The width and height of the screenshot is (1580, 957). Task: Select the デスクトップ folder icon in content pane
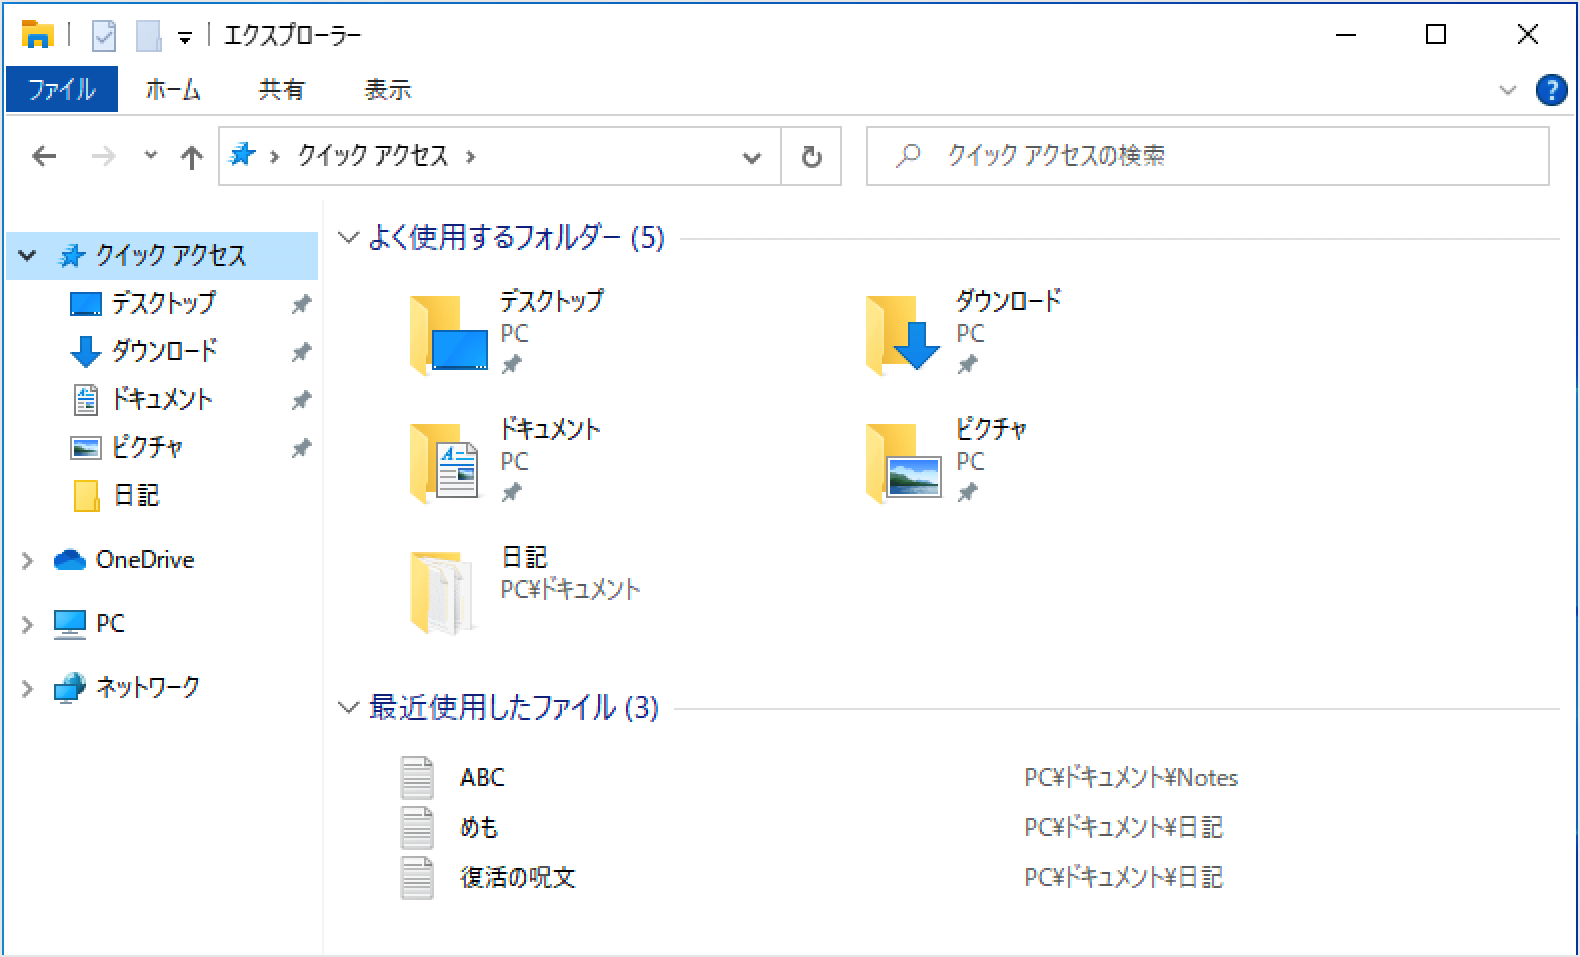tap(448, 334)
